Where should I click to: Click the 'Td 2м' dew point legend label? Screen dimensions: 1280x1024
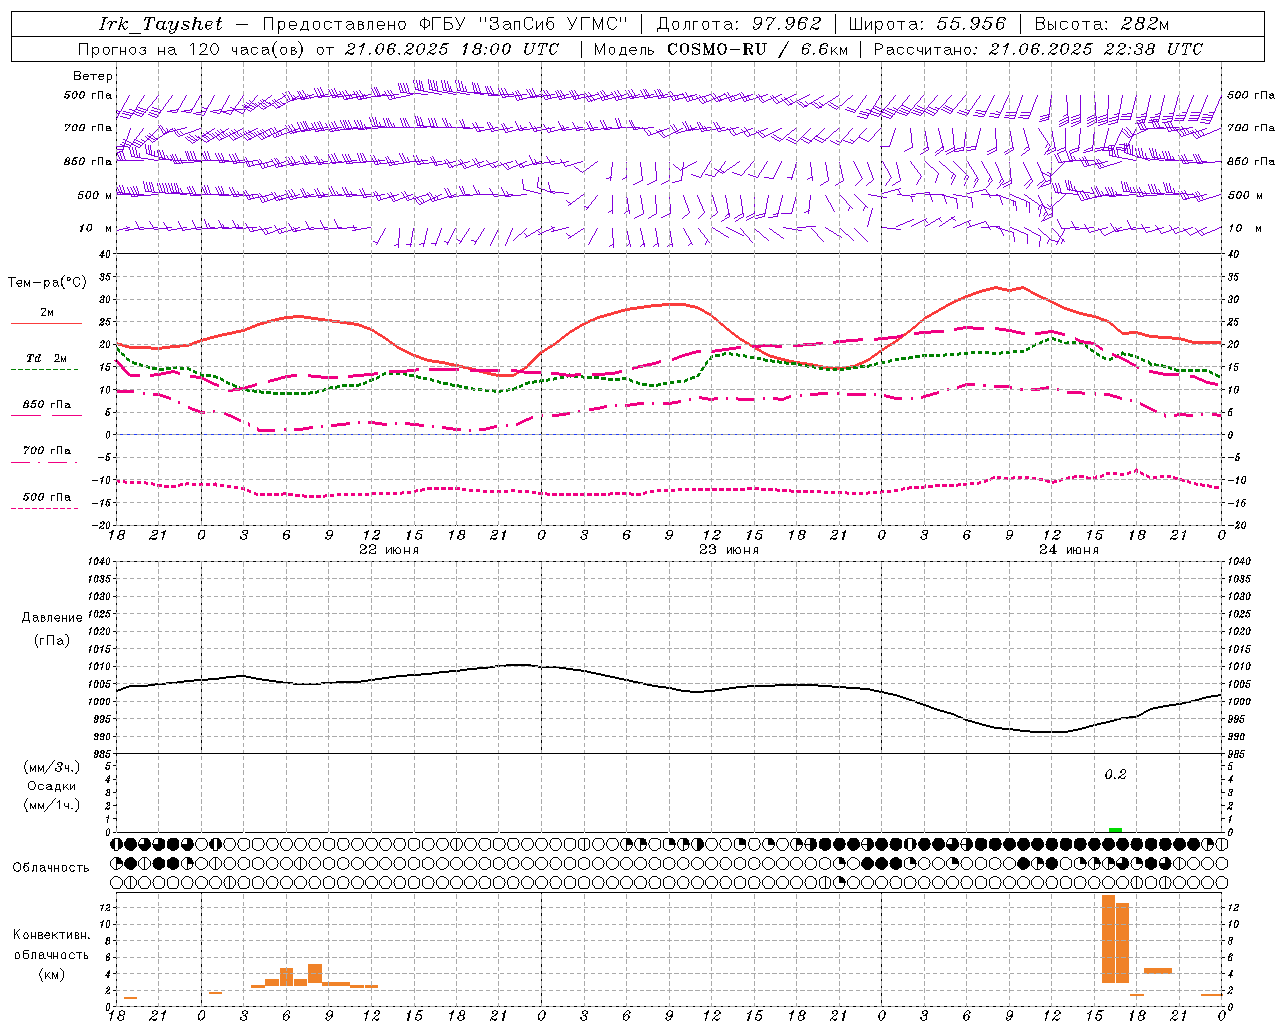click(x=47, y=358)
